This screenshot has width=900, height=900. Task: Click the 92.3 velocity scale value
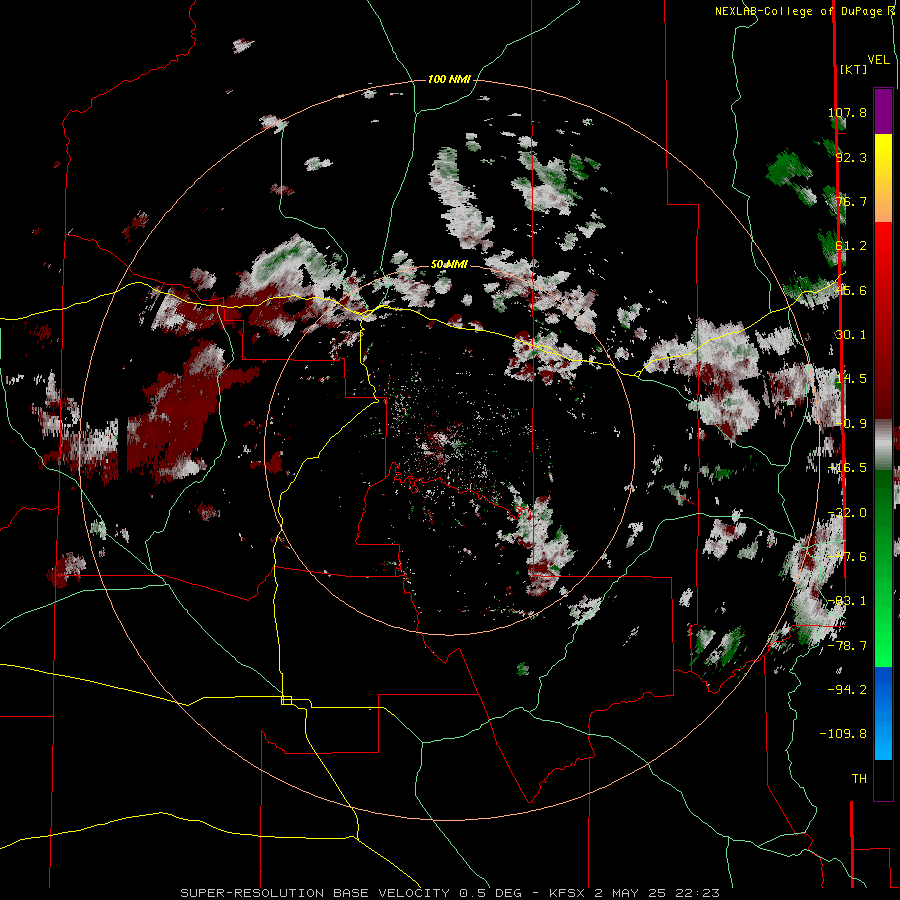[x=851, y=157]
